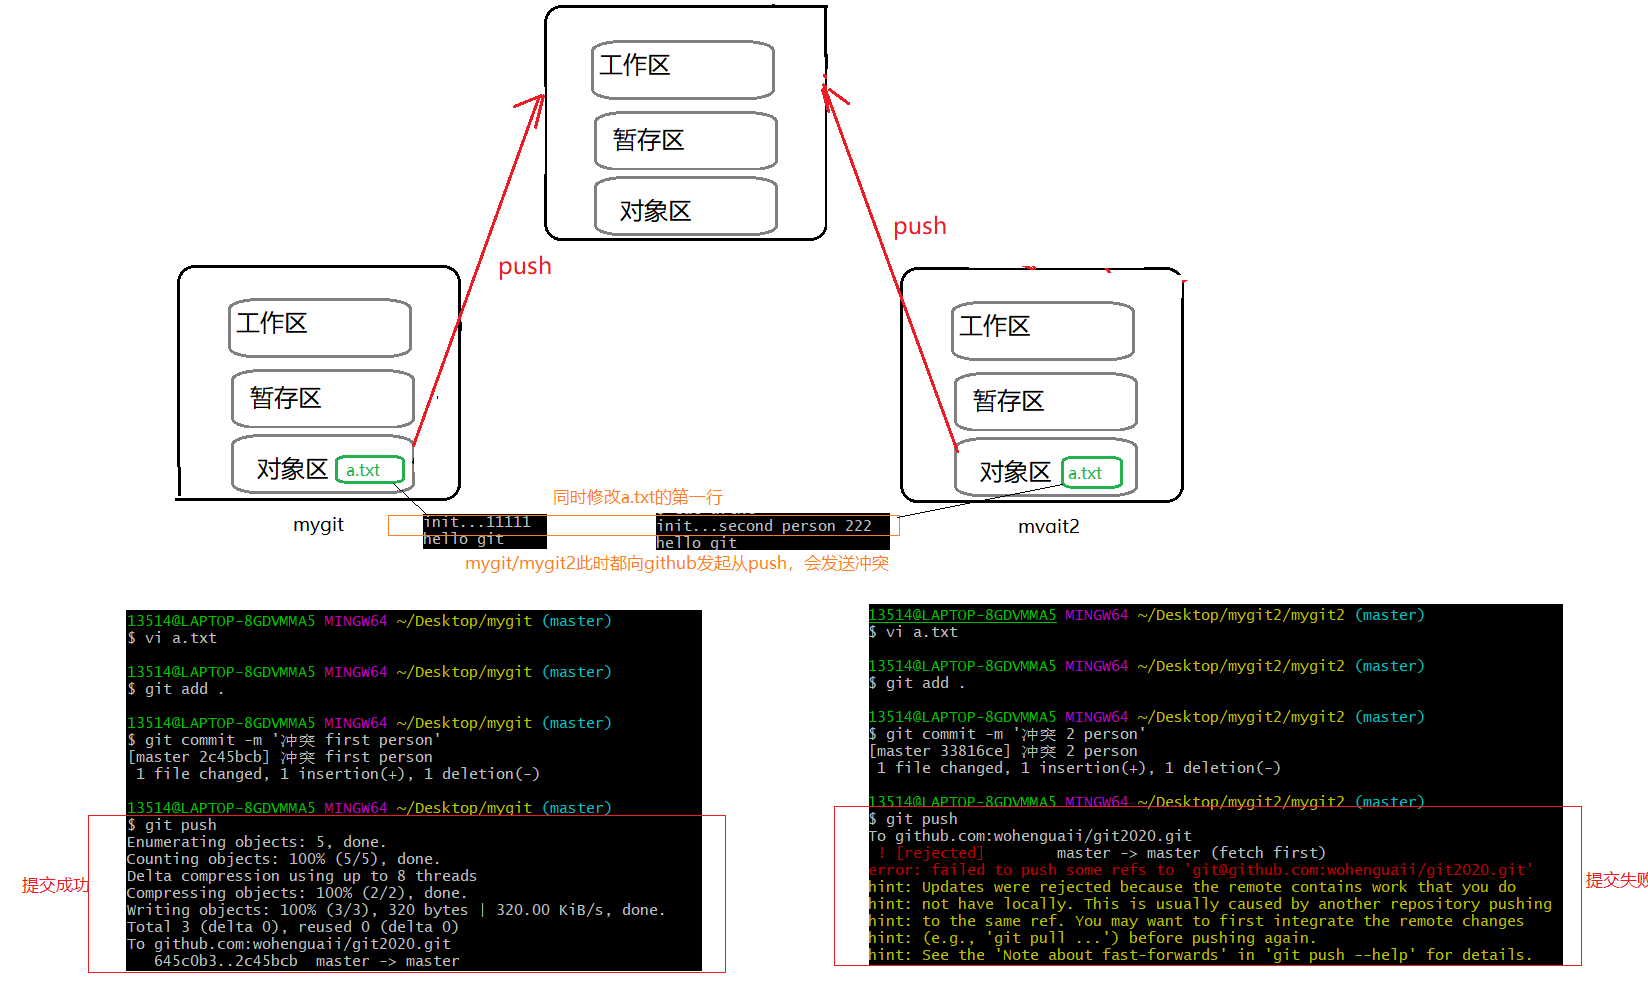Click the 工作区 box in the right repository
The width and height of the screenshot is (1648, 1000).
coord(1042,330)
